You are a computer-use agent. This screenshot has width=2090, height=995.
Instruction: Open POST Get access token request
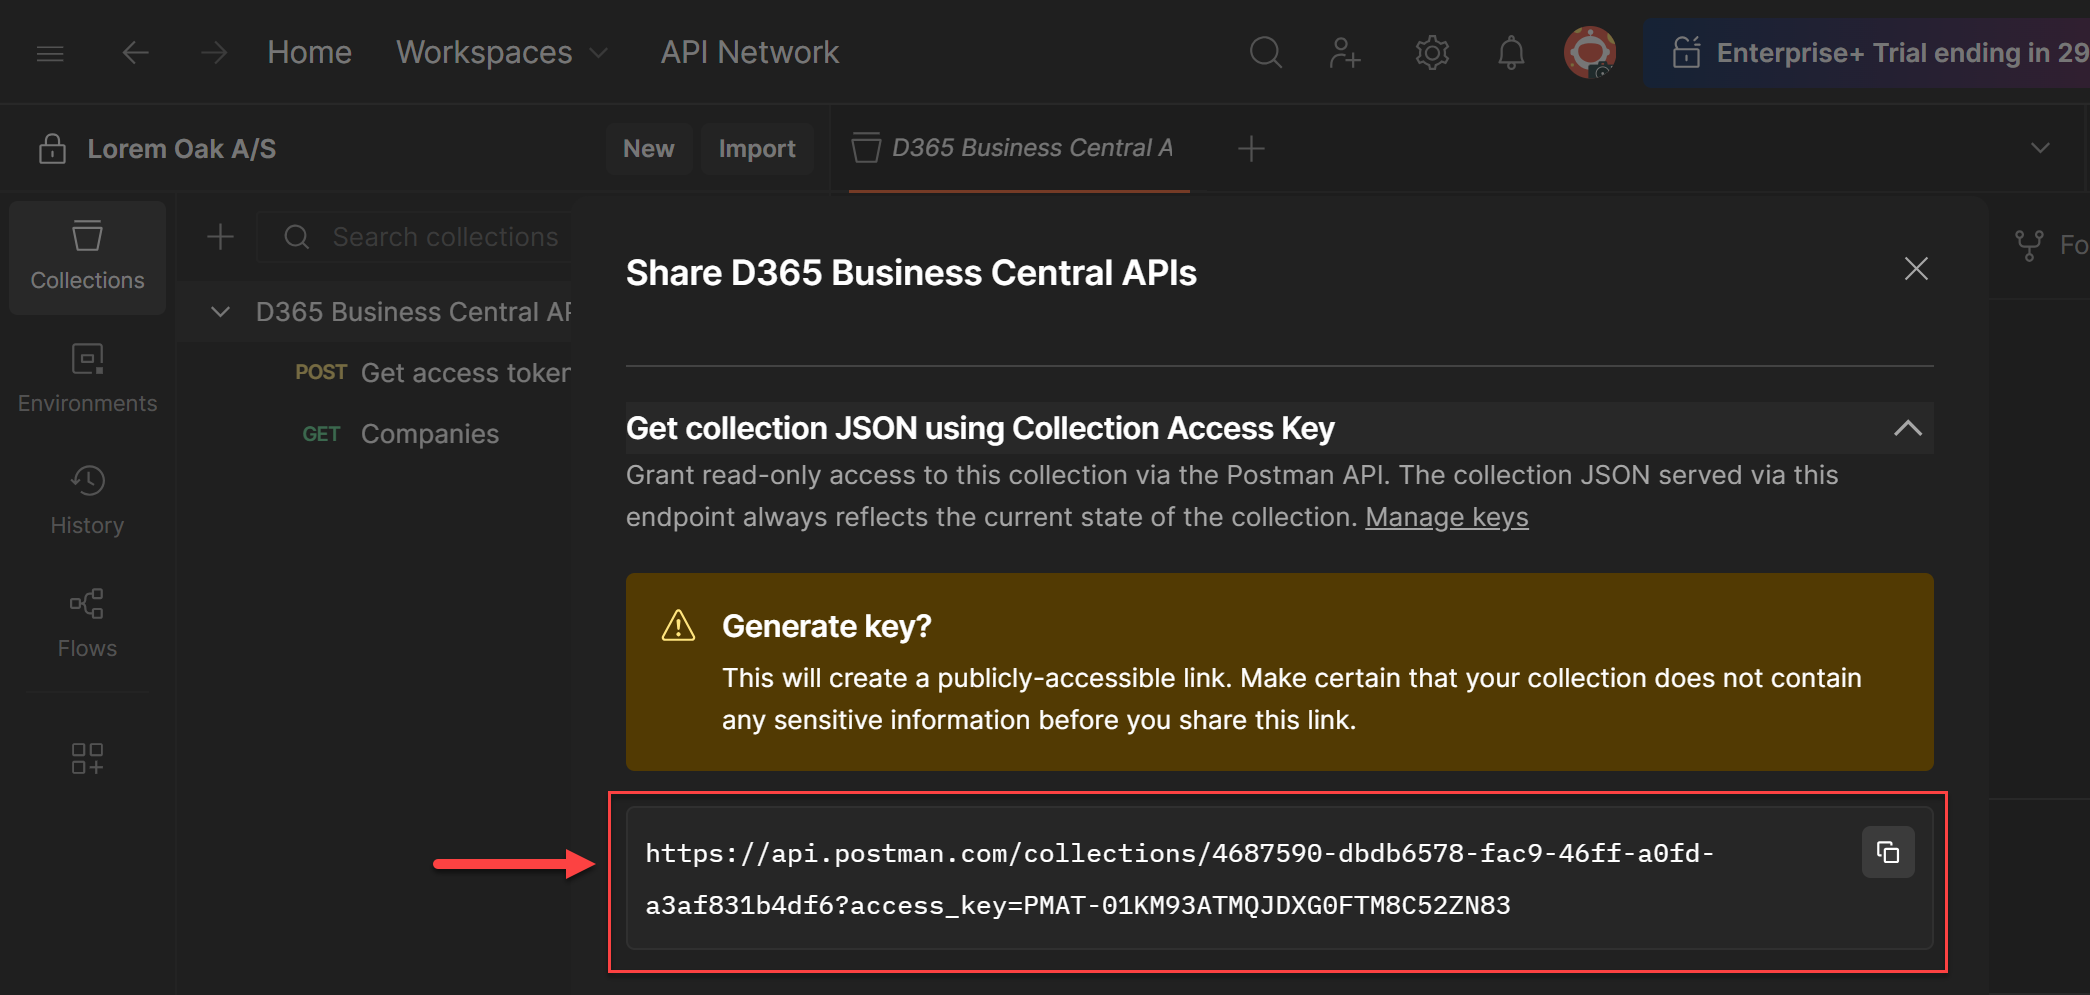432,373
